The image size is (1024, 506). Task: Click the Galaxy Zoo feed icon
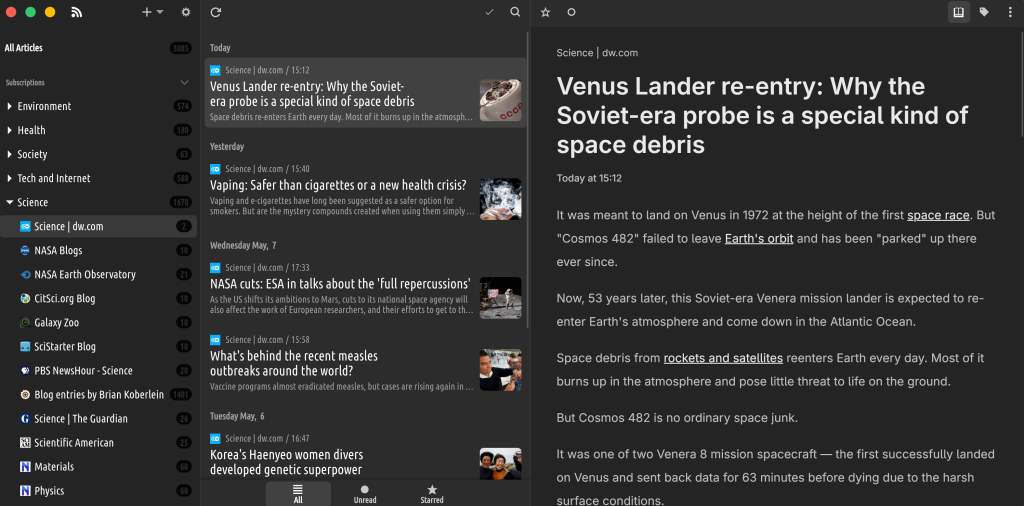point(25,323)
